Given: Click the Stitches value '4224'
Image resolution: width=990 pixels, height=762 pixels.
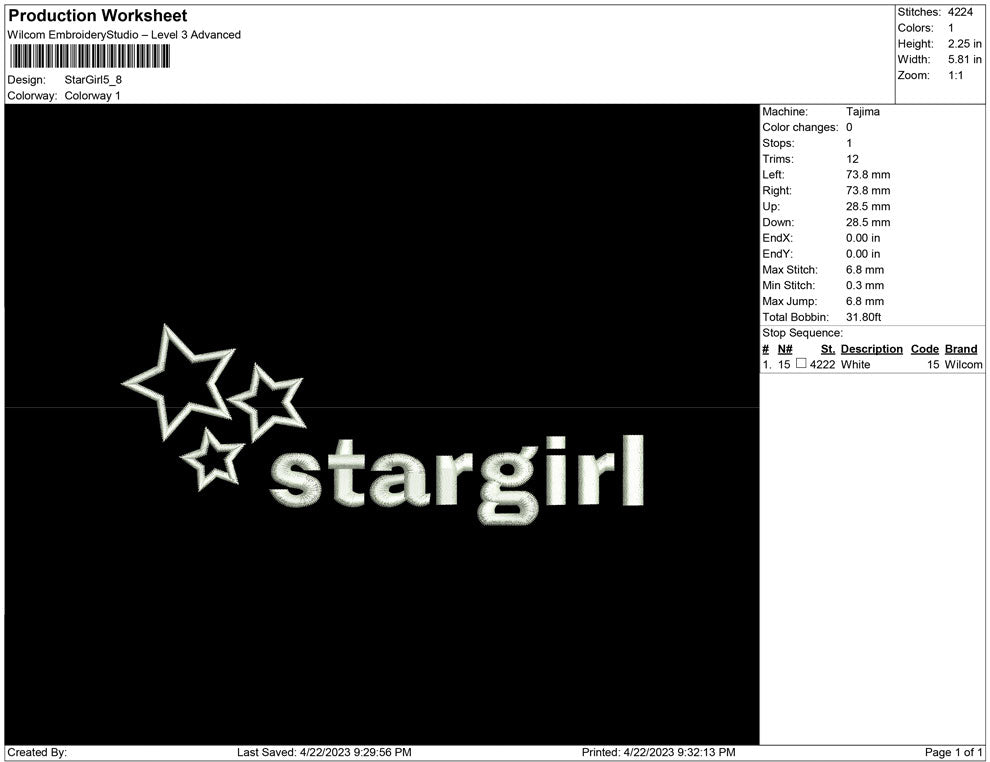Looking at the screenshot, I should pyautogui.click(x=960, y=12).
